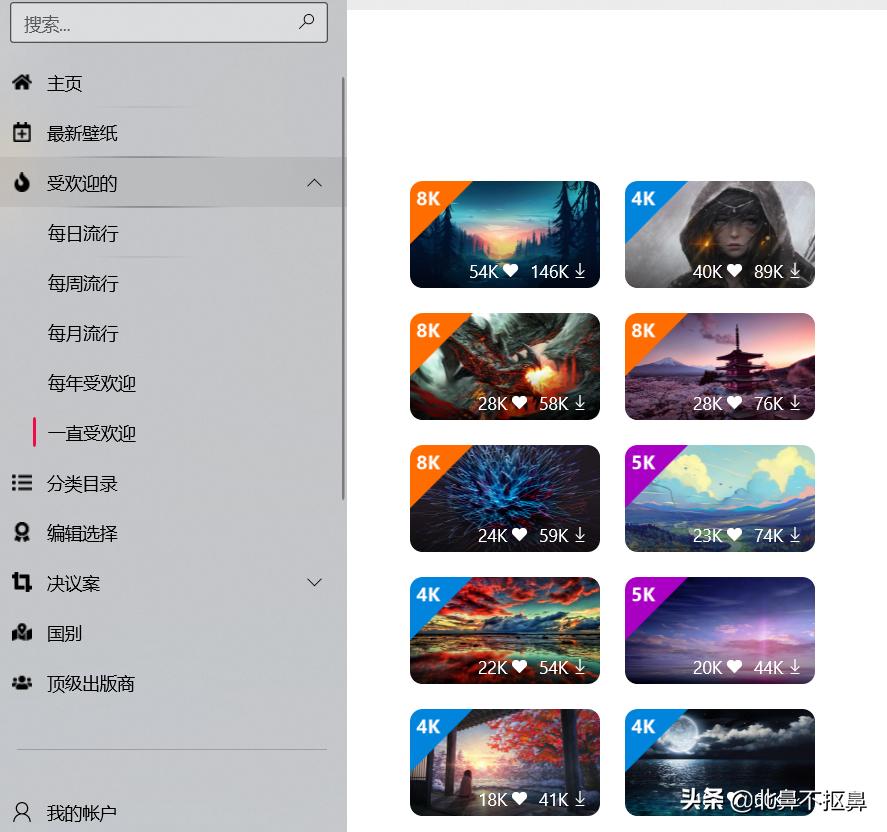Screen dimensions: 887x832
Task: Click the download arrow on the pagoda wallpaper
Action: [795, 403]
